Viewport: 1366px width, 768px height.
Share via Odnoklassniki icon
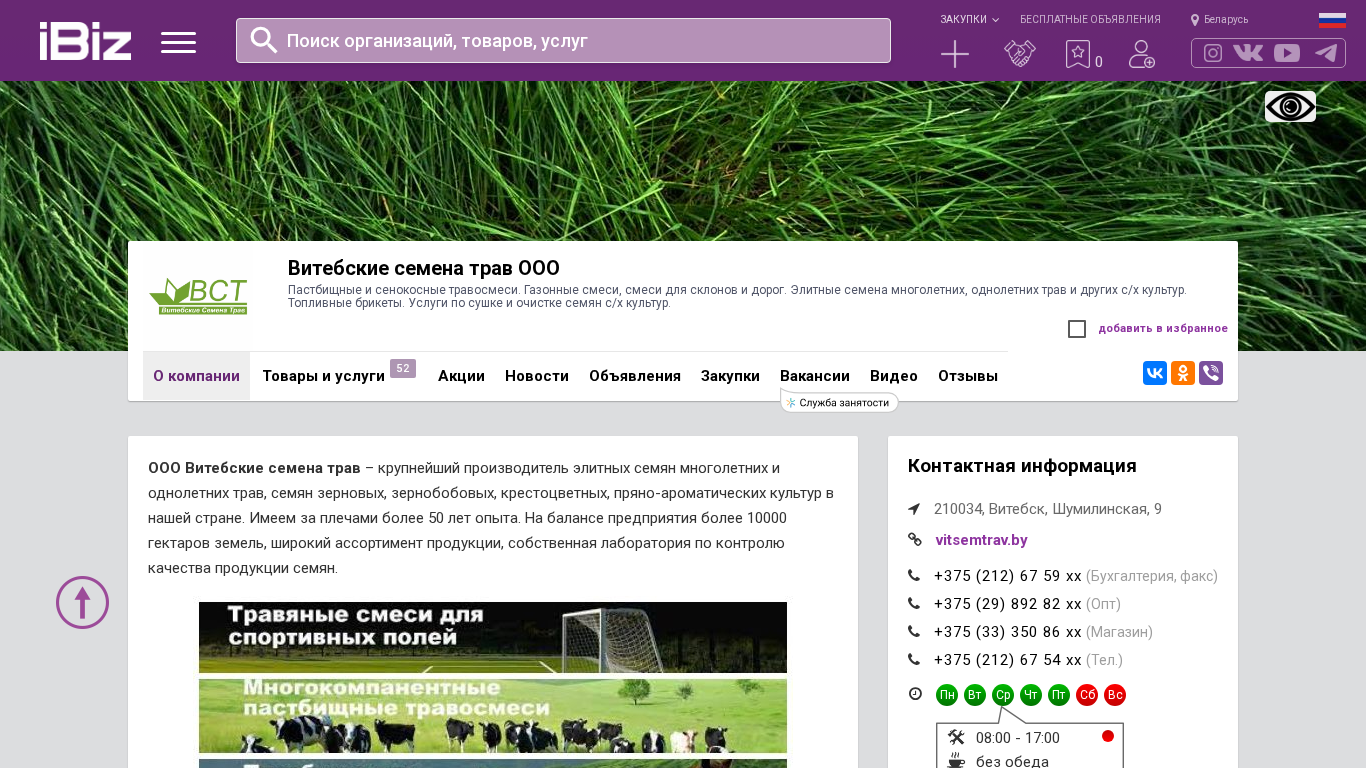tap(1183, 373)
